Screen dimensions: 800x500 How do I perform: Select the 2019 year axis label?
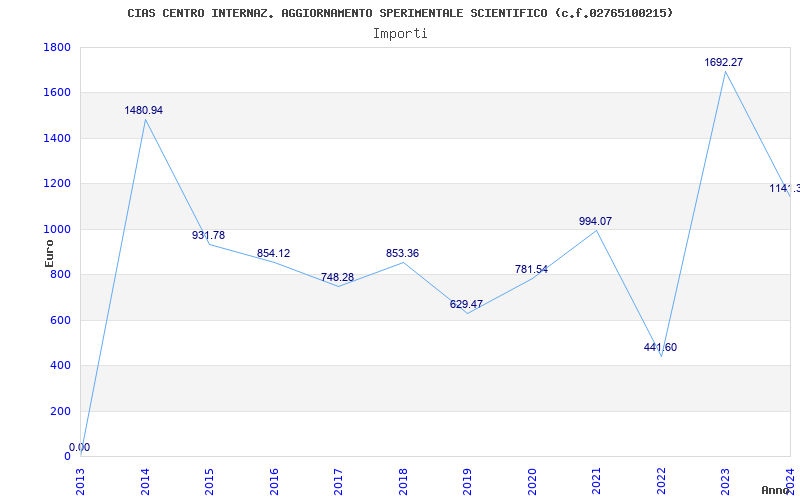click(x=467, y=481)
